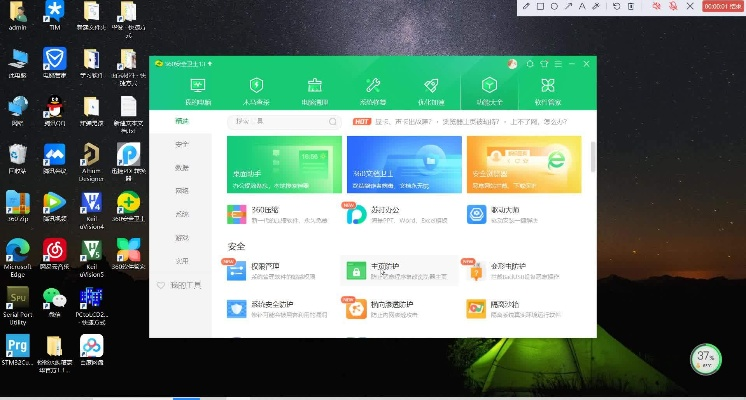This screenshot has width=746, height=400.
Task: Open the 安全浏览器 orange banner card
Action: pyautogui.click(x=523, y=164)
